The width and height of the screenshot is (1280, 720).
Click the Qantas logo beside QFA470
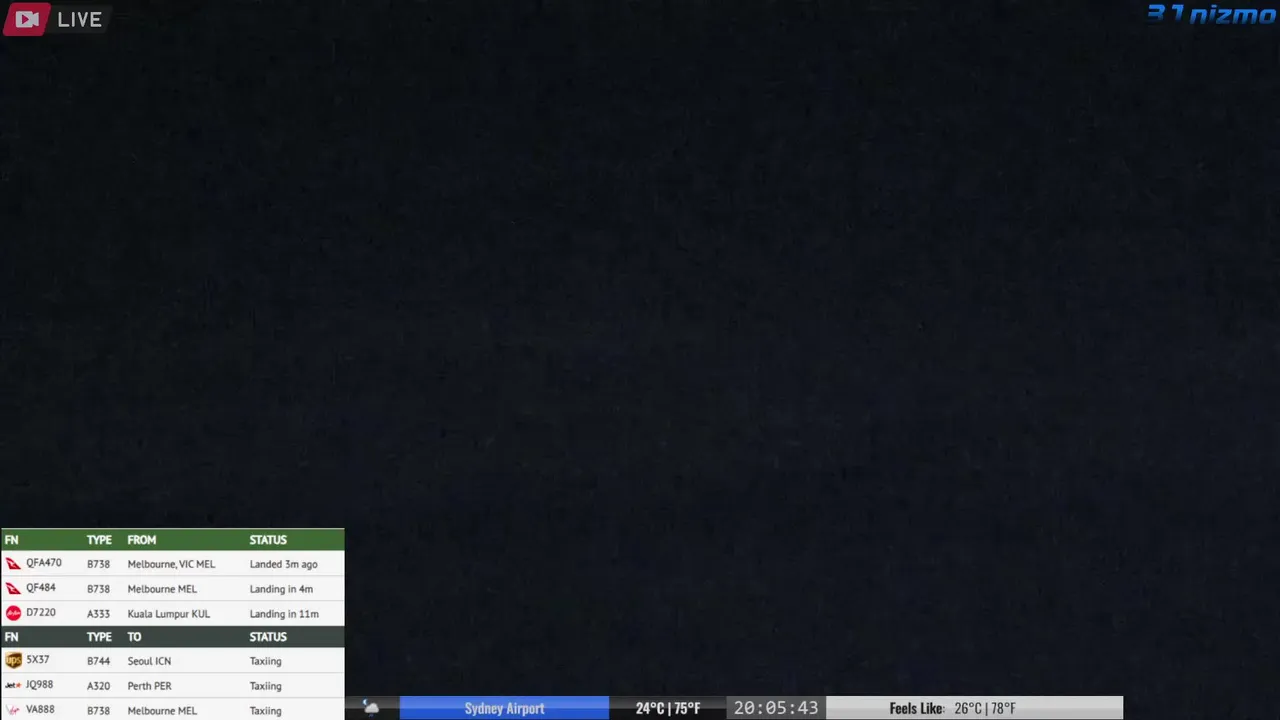click(13, 564)
